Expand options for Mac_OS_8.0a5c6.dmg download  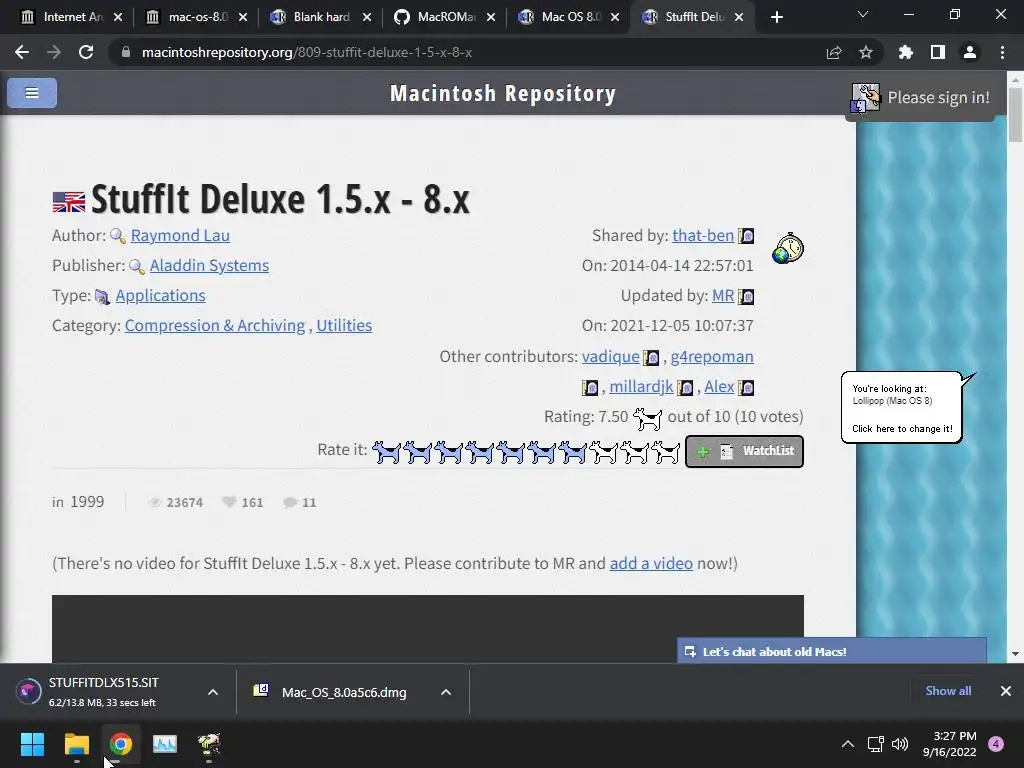coord(446,692)
